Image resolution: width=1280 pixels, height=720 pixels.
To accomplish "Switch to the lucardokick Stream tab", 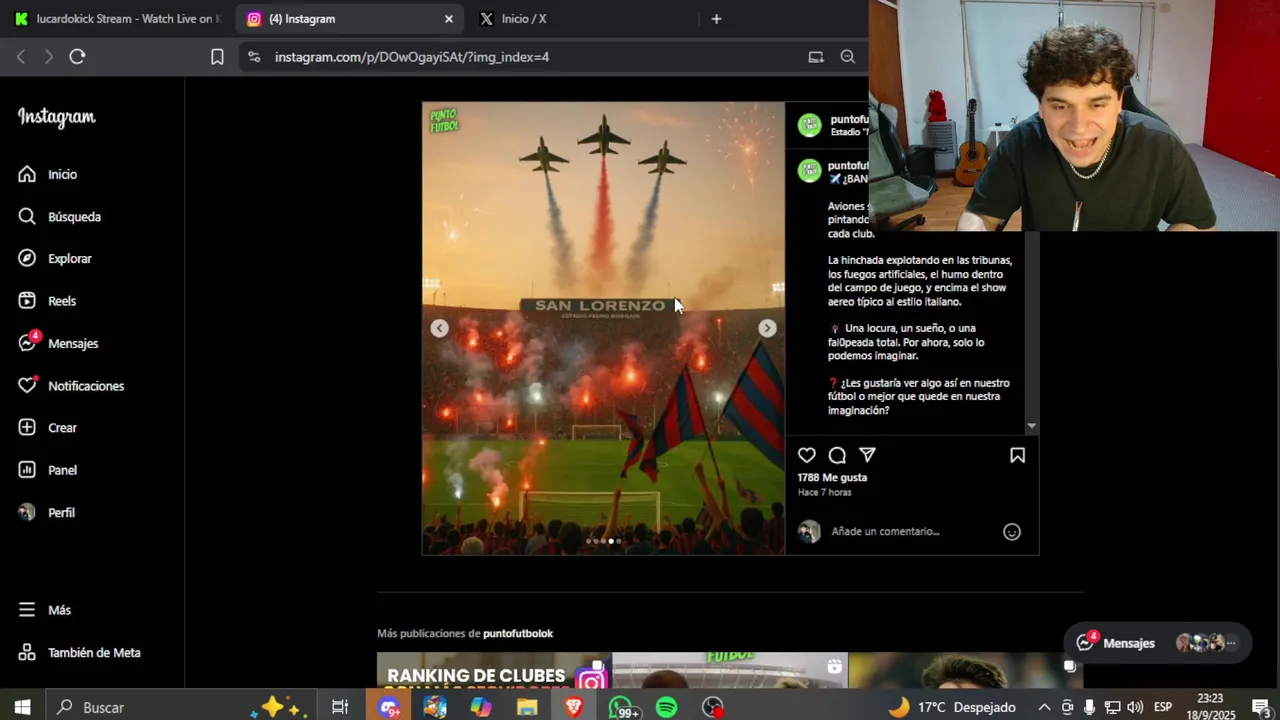I will pyautogui.click(x=118, y=19).
